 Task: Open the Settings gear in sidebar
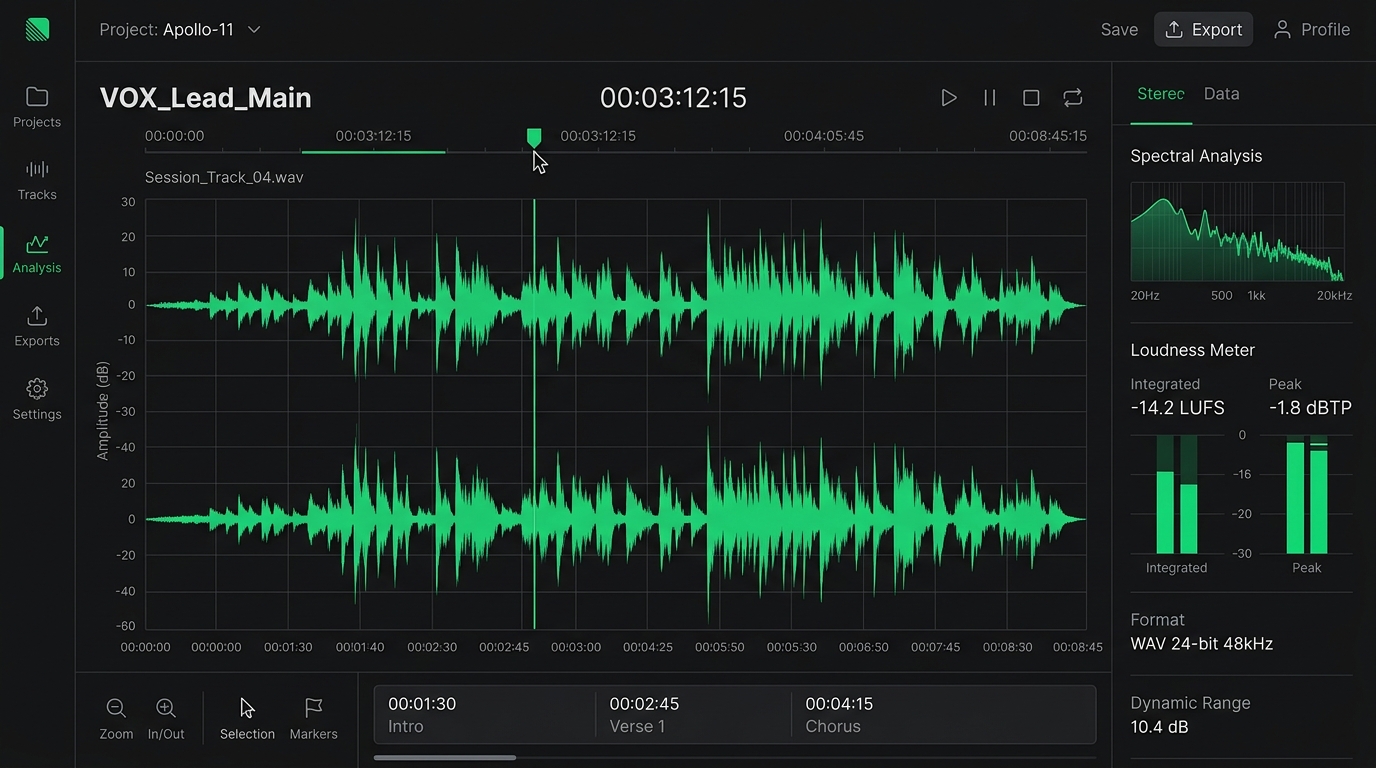(x=37, y=400)
